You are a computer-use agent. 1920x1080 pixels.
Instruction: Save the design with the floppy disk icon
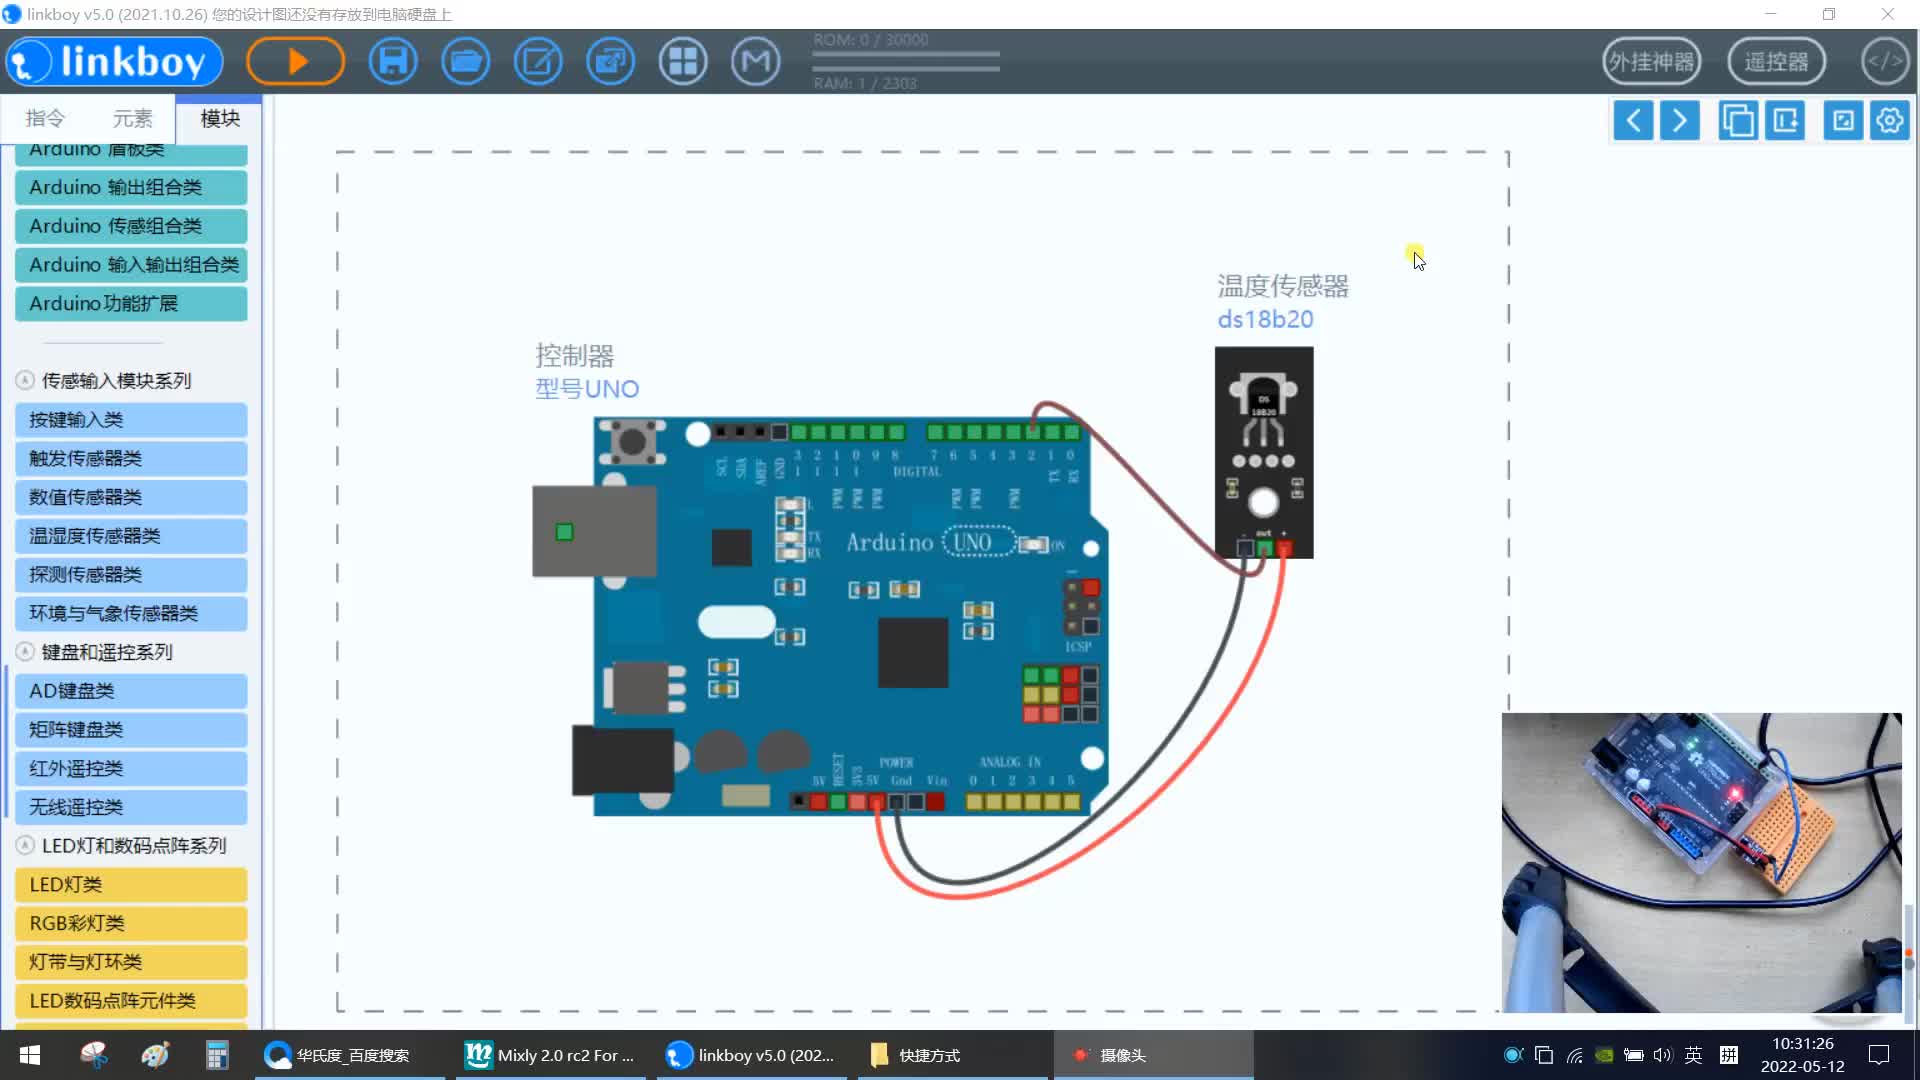pos(393,62)
